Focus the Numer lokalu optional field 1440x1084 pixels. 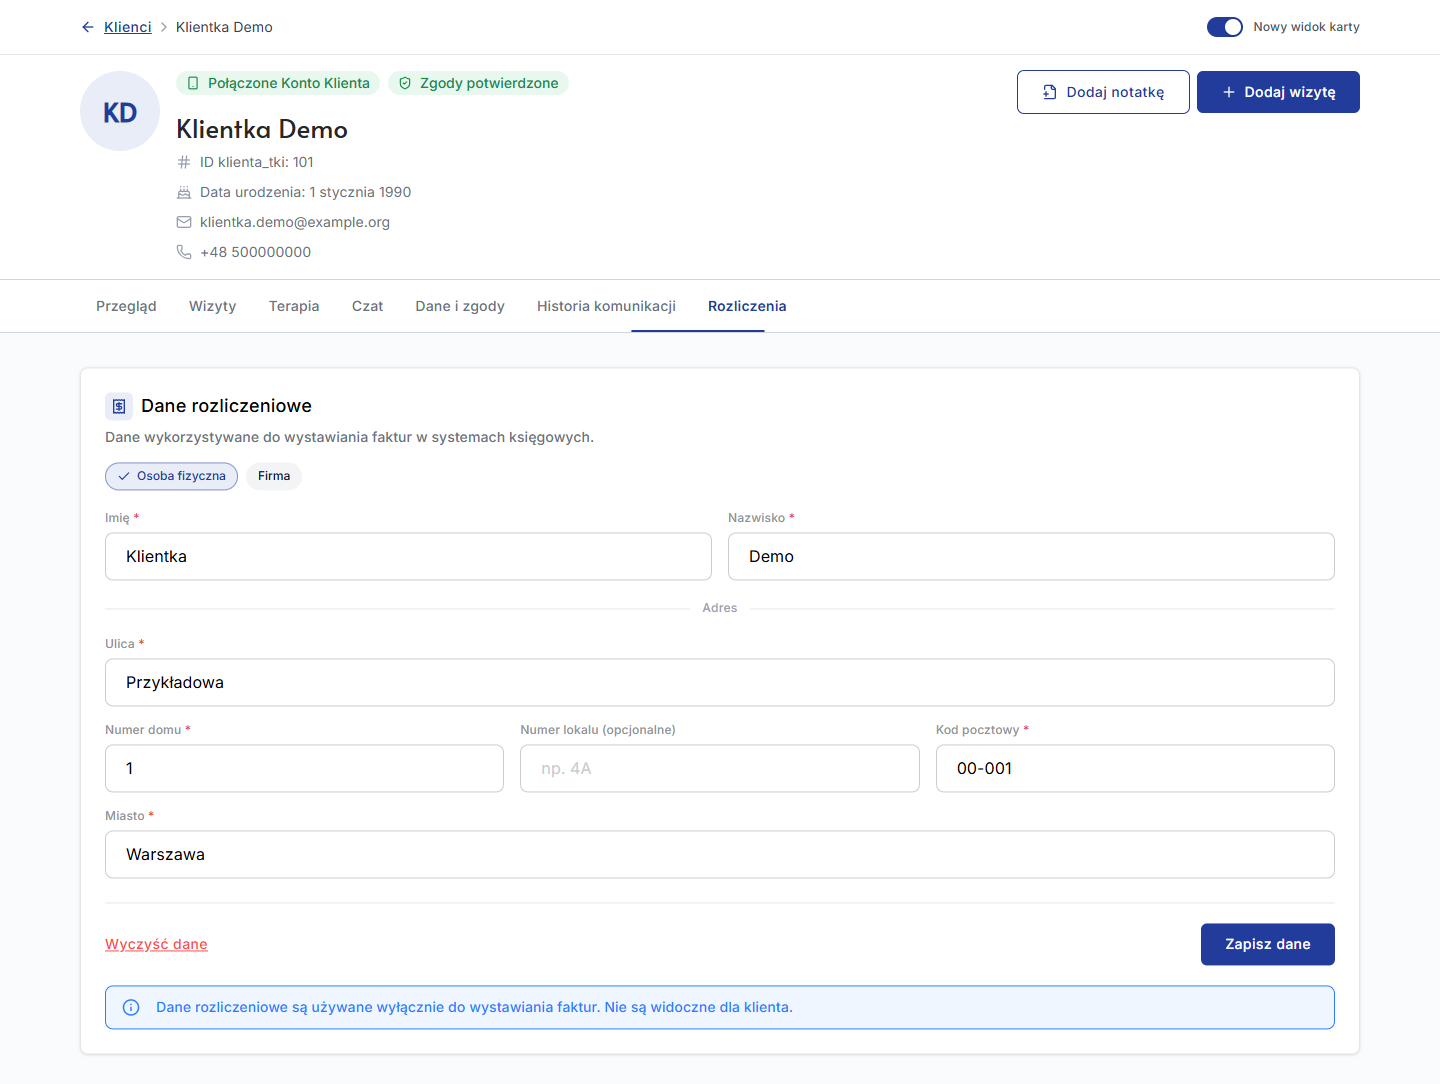pos(720,768)
